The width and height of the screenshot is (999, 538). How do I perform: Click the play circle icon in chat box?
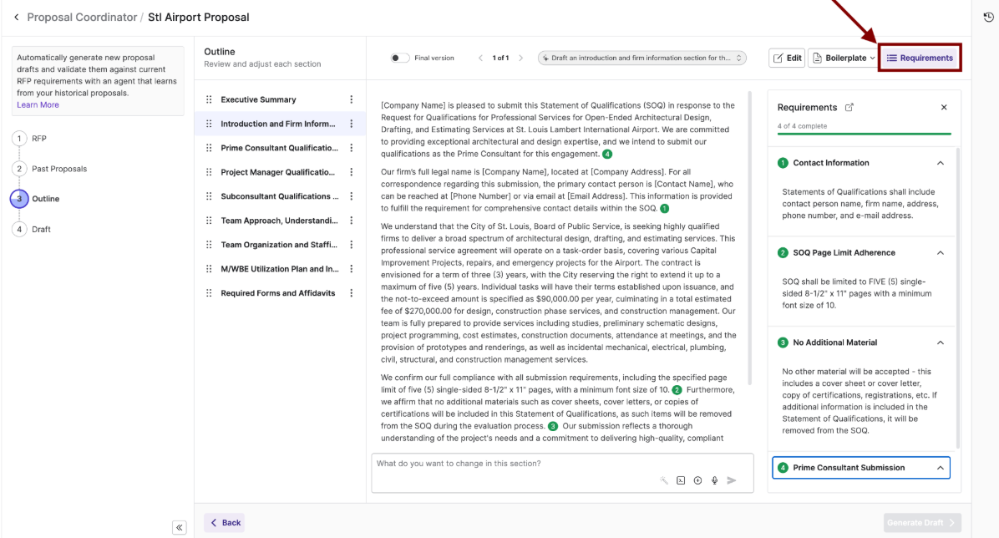(x=698, y=481)
